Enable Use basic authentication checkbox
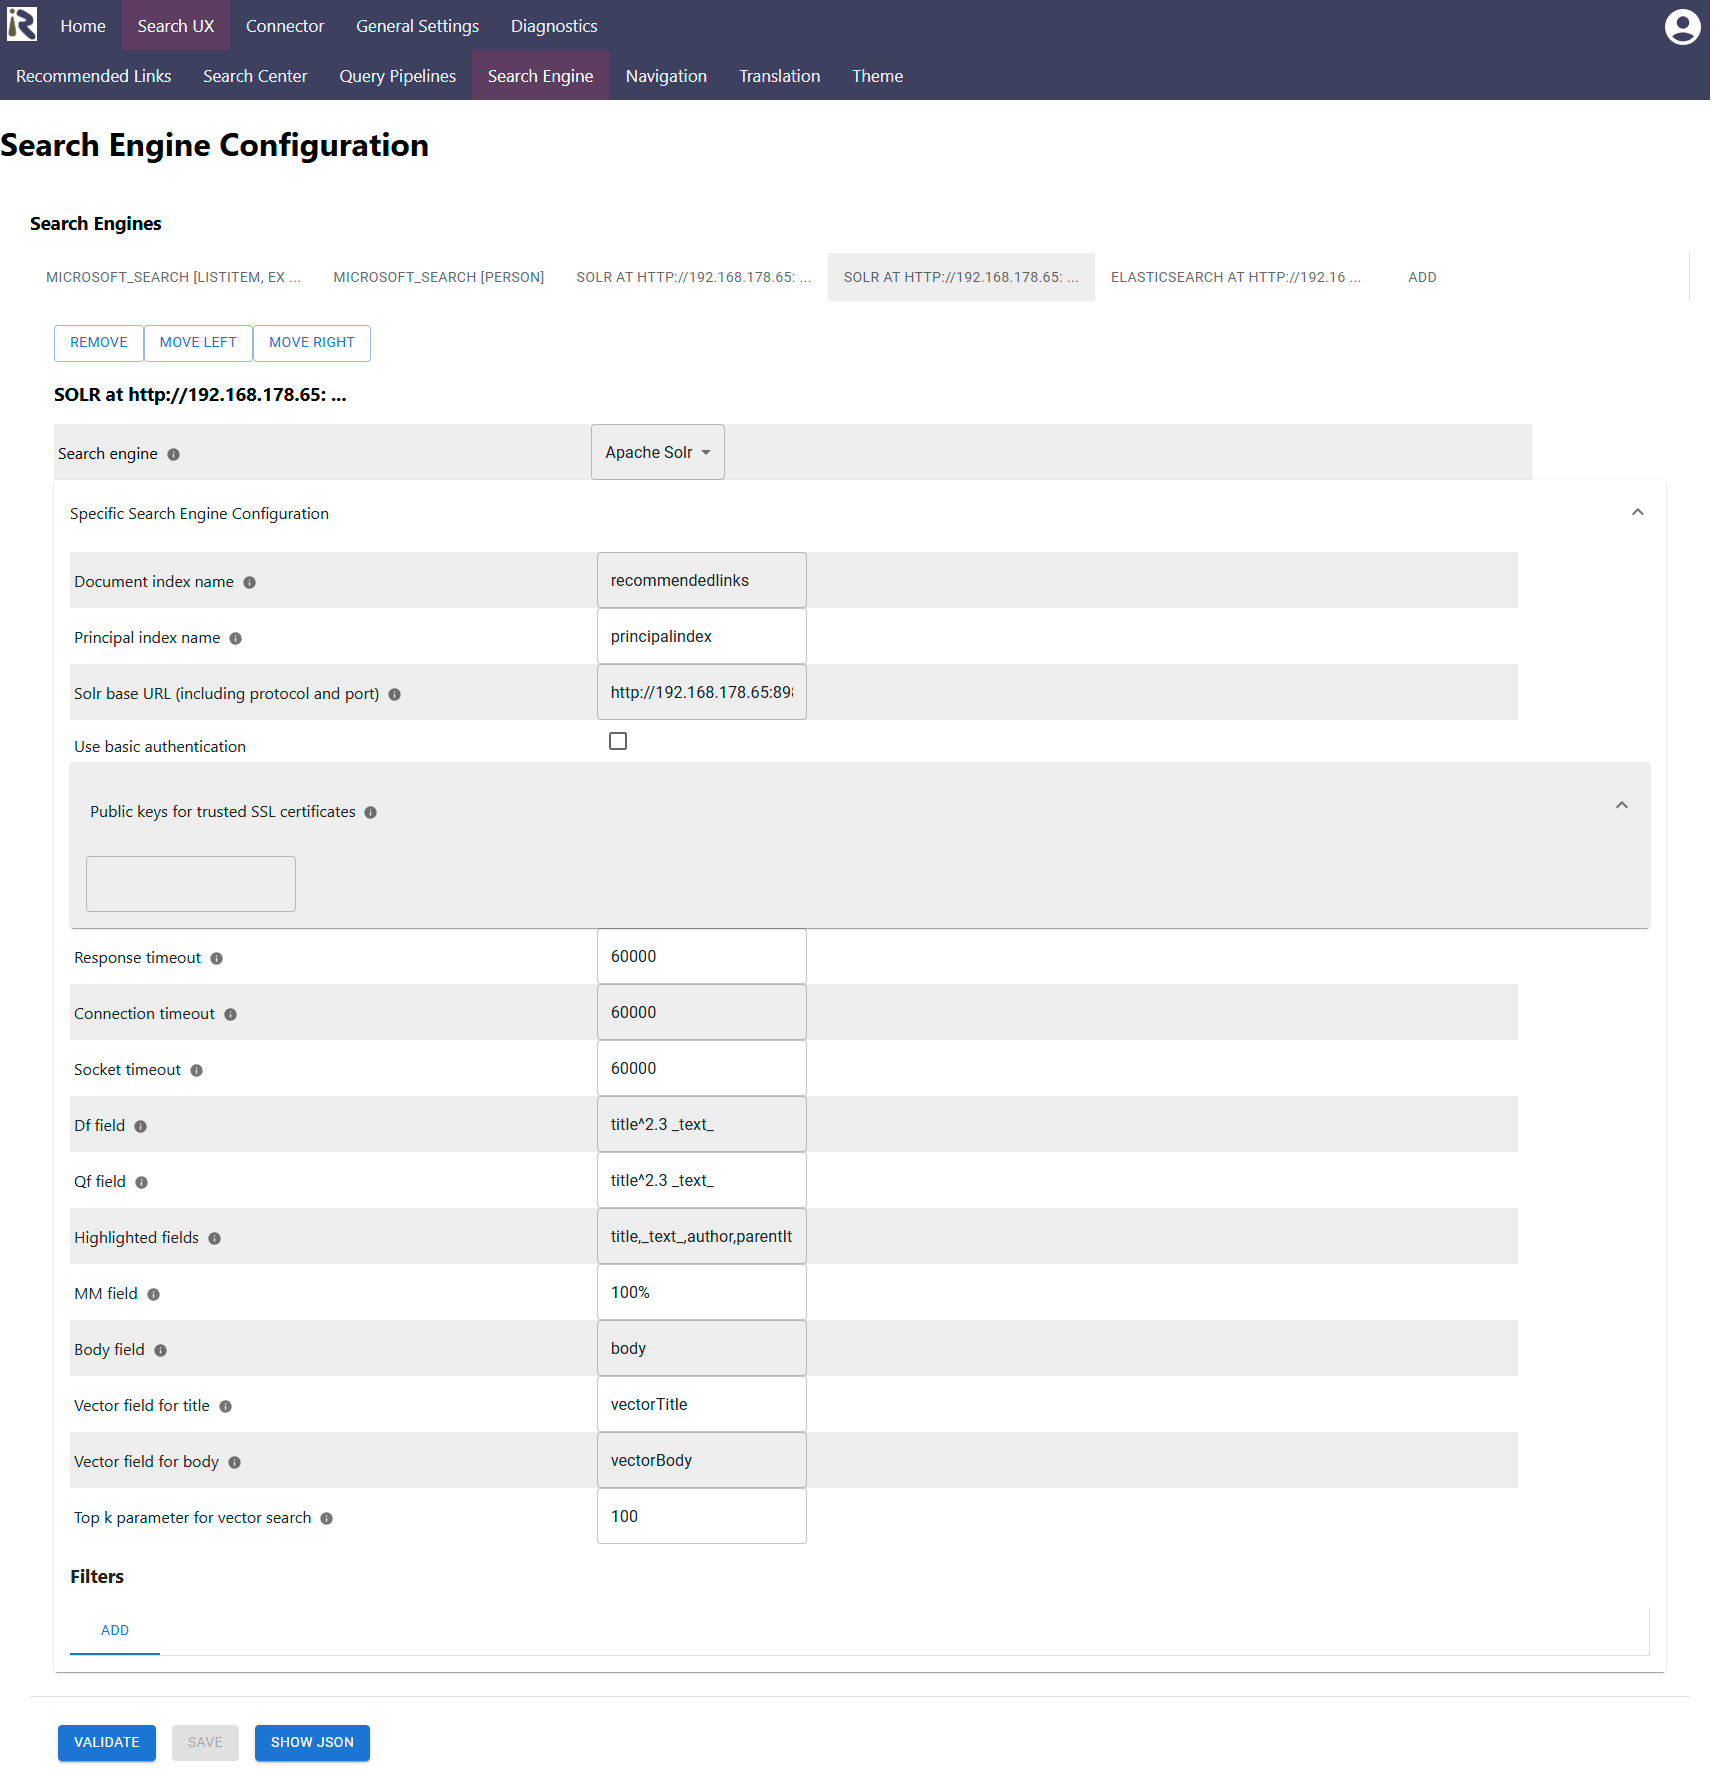Viewport: 1719px width, 1769px height. 618,741
